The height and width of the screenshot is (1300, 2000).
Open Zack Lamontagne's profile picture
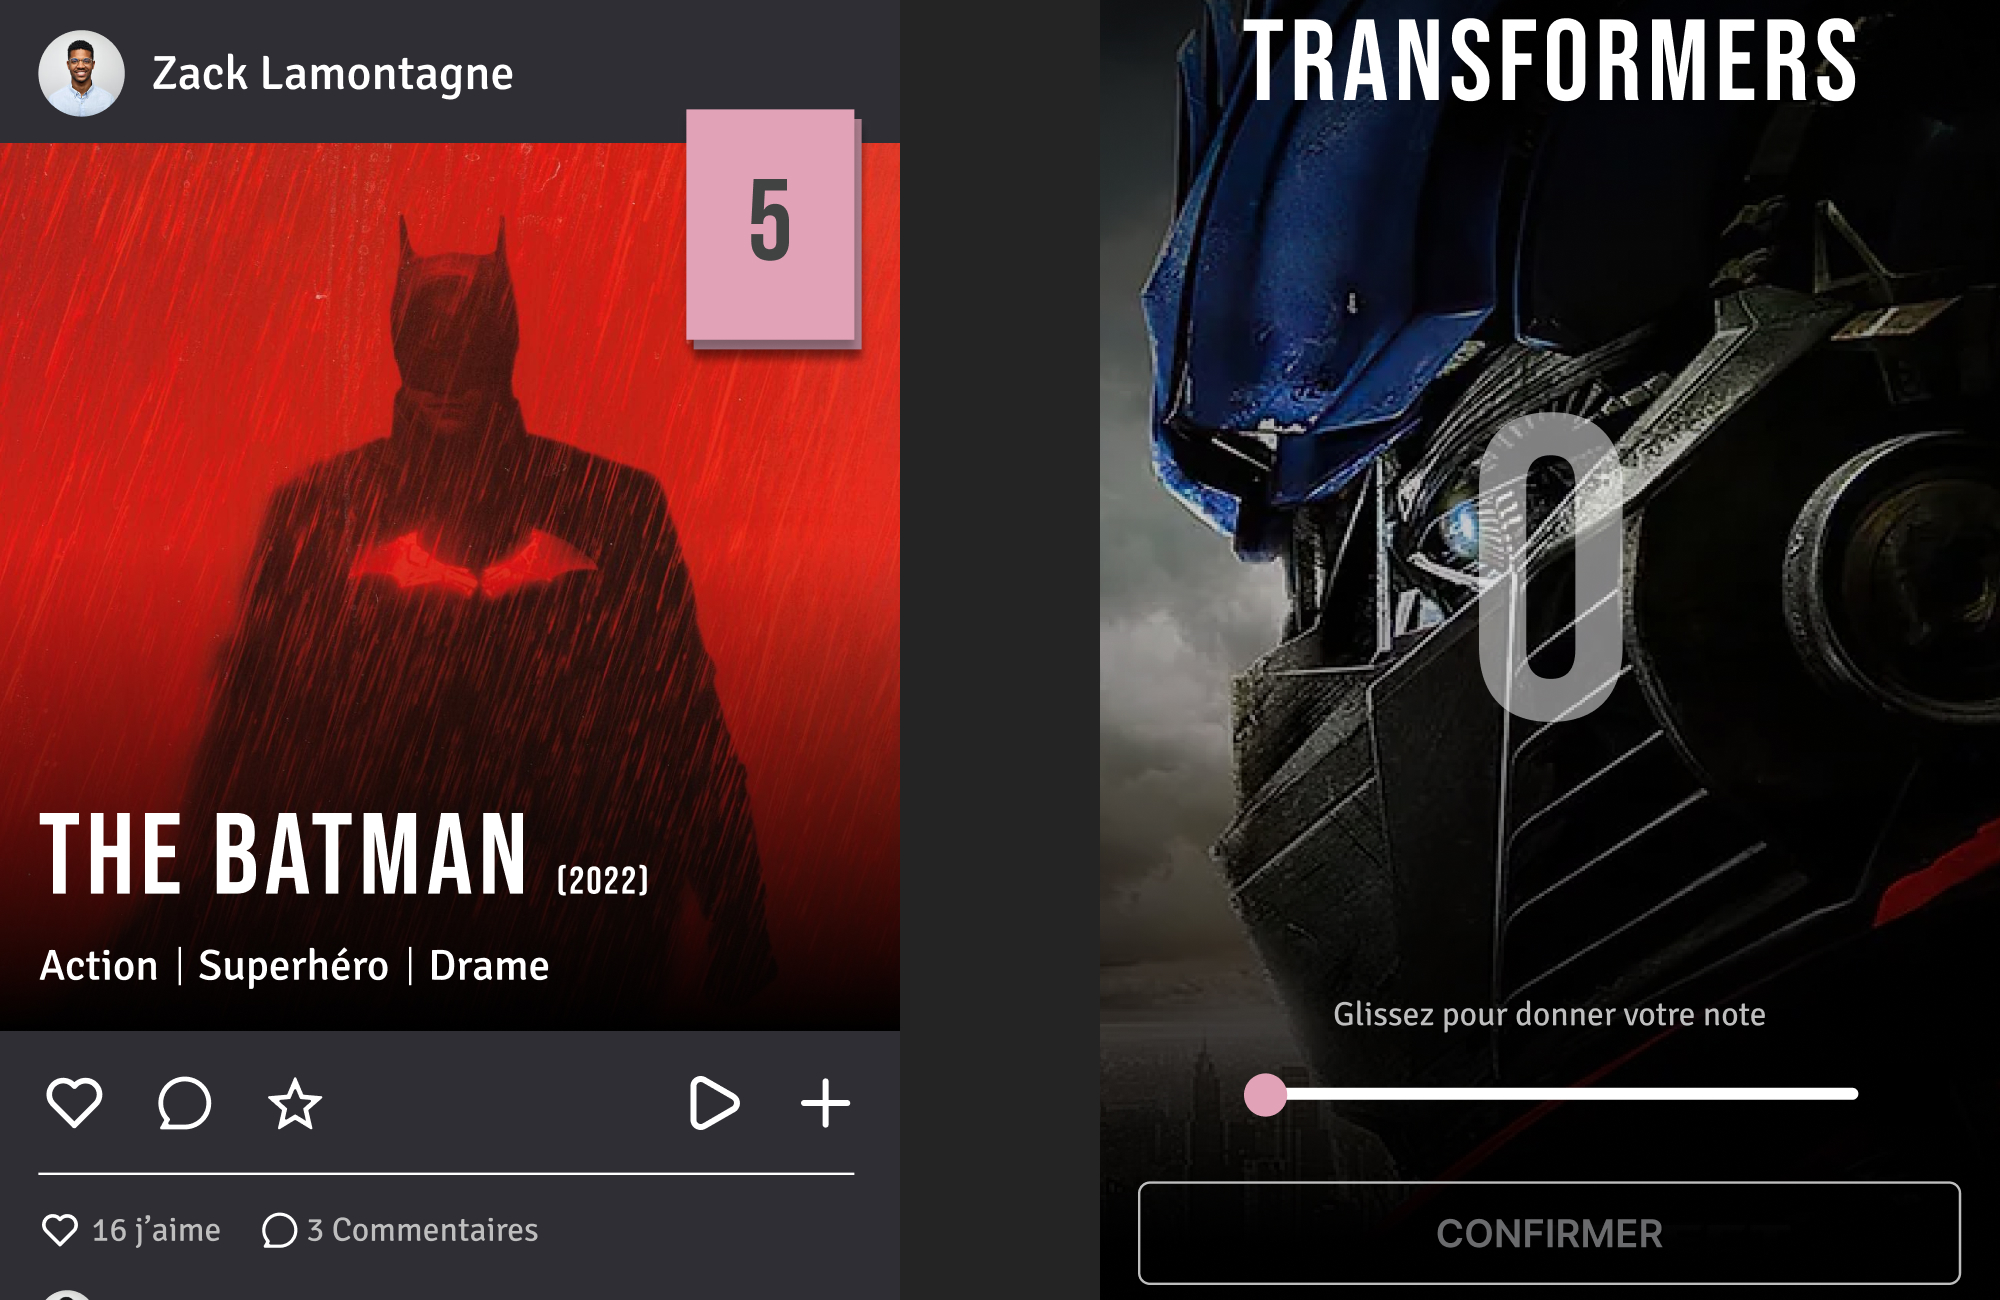click(81, 73)
